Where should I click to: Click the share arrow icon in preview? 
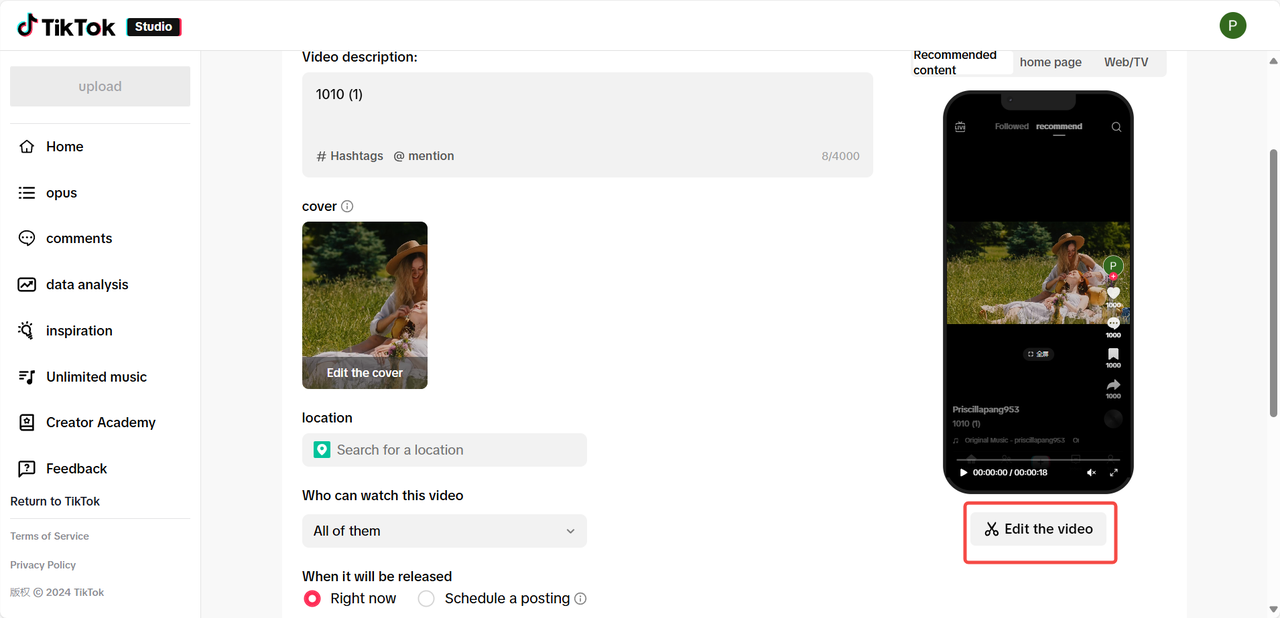coord(1113,384)
